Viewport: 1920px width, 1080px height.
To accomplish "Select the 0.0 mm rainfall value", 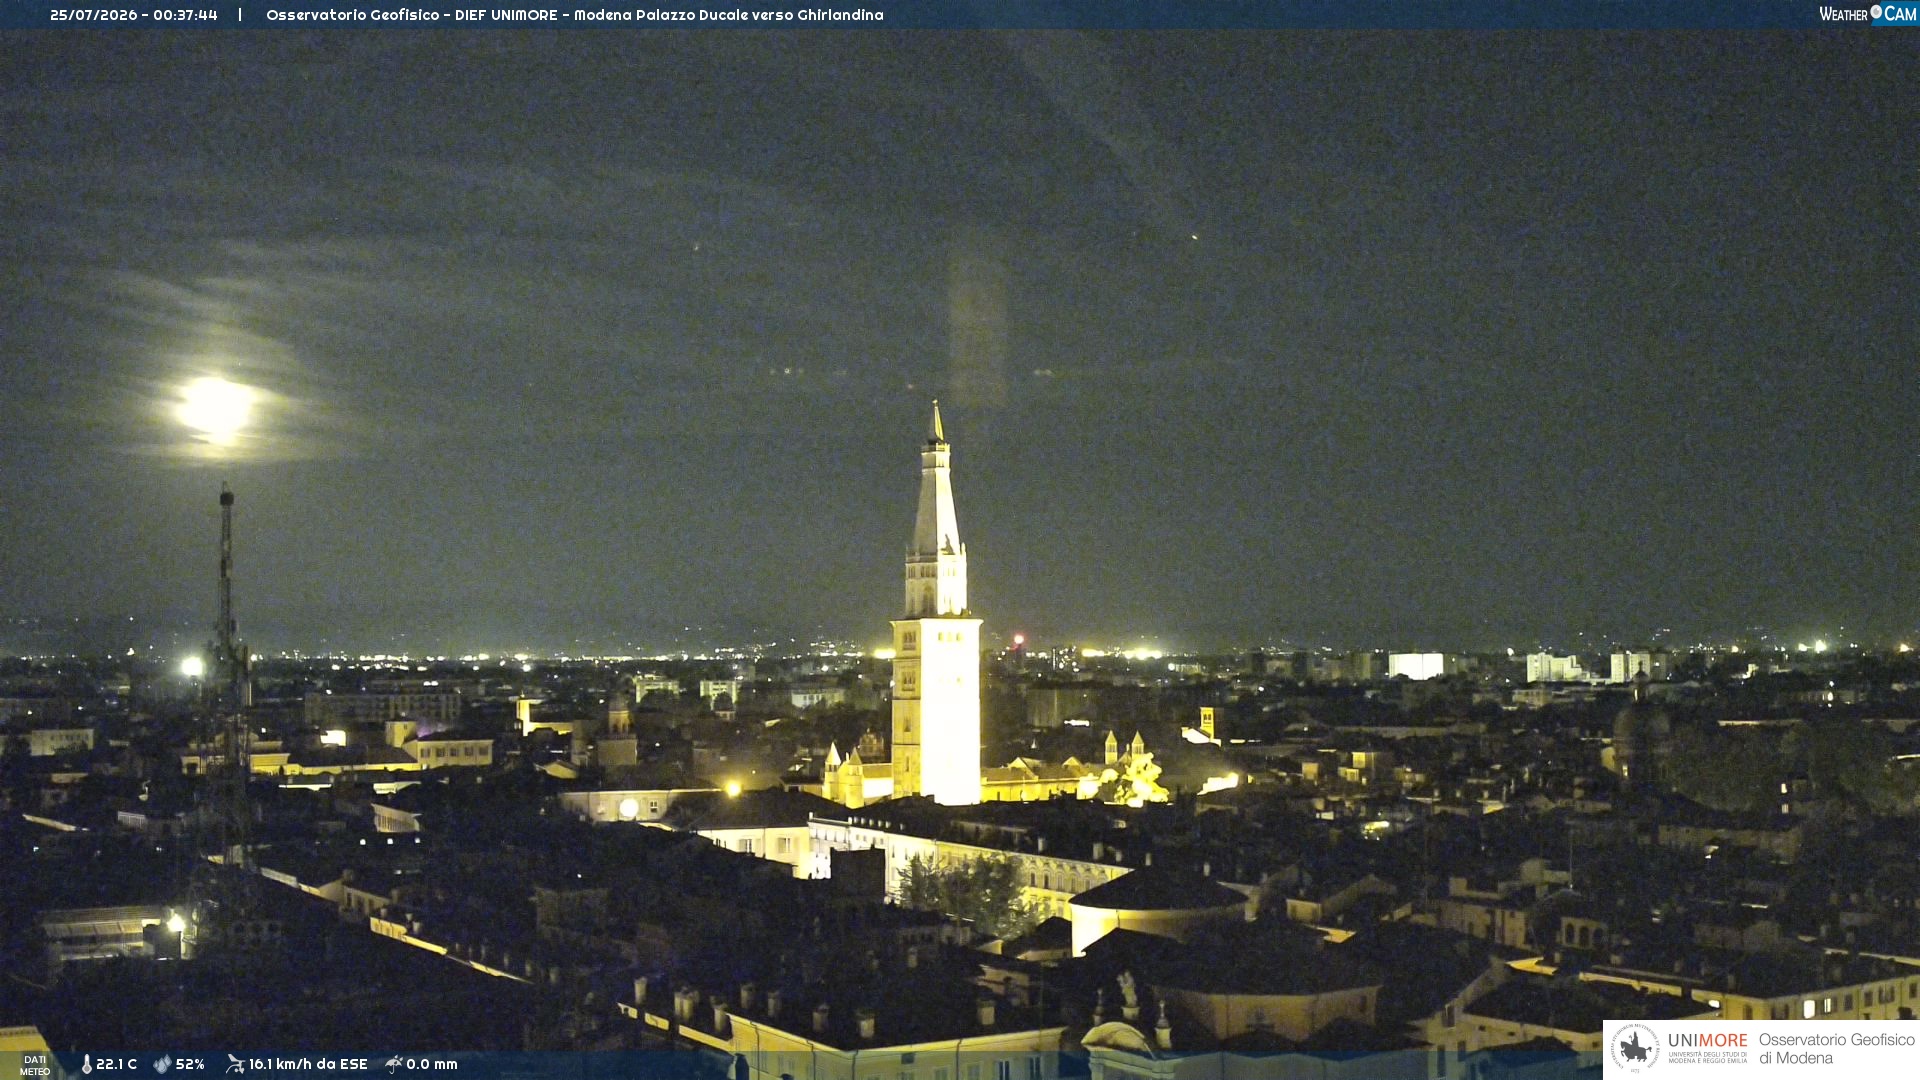I will coord(432,1065).
